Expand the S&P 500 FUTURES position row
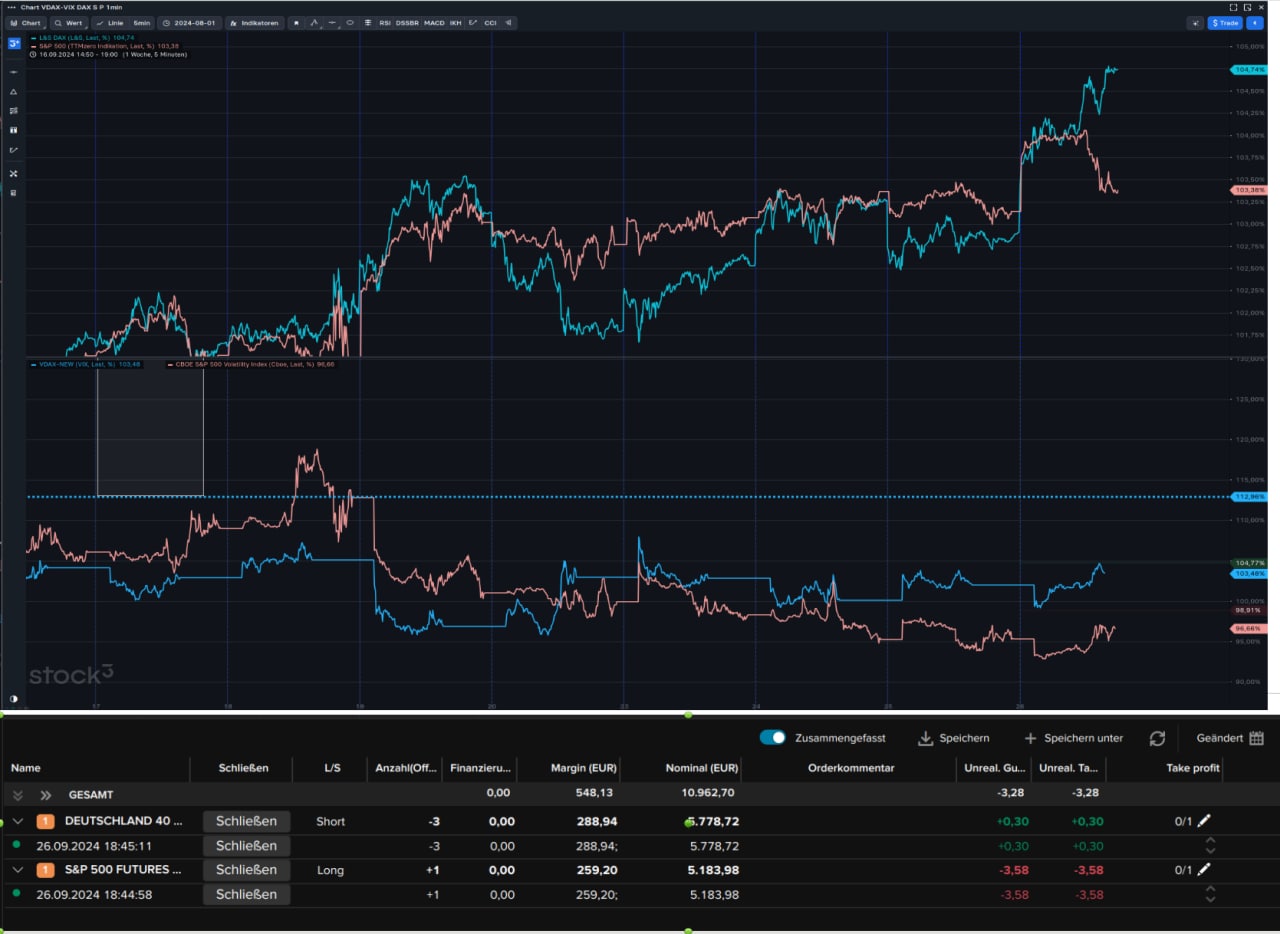The width and height of the screenshot is (1280, 934). coord(17,869)
